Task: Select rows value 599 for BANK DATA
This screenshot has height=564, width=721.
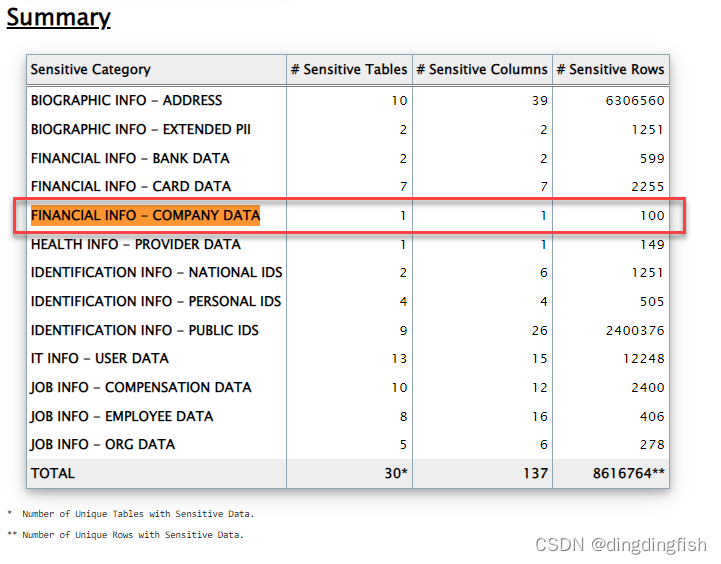Action: 652,159
